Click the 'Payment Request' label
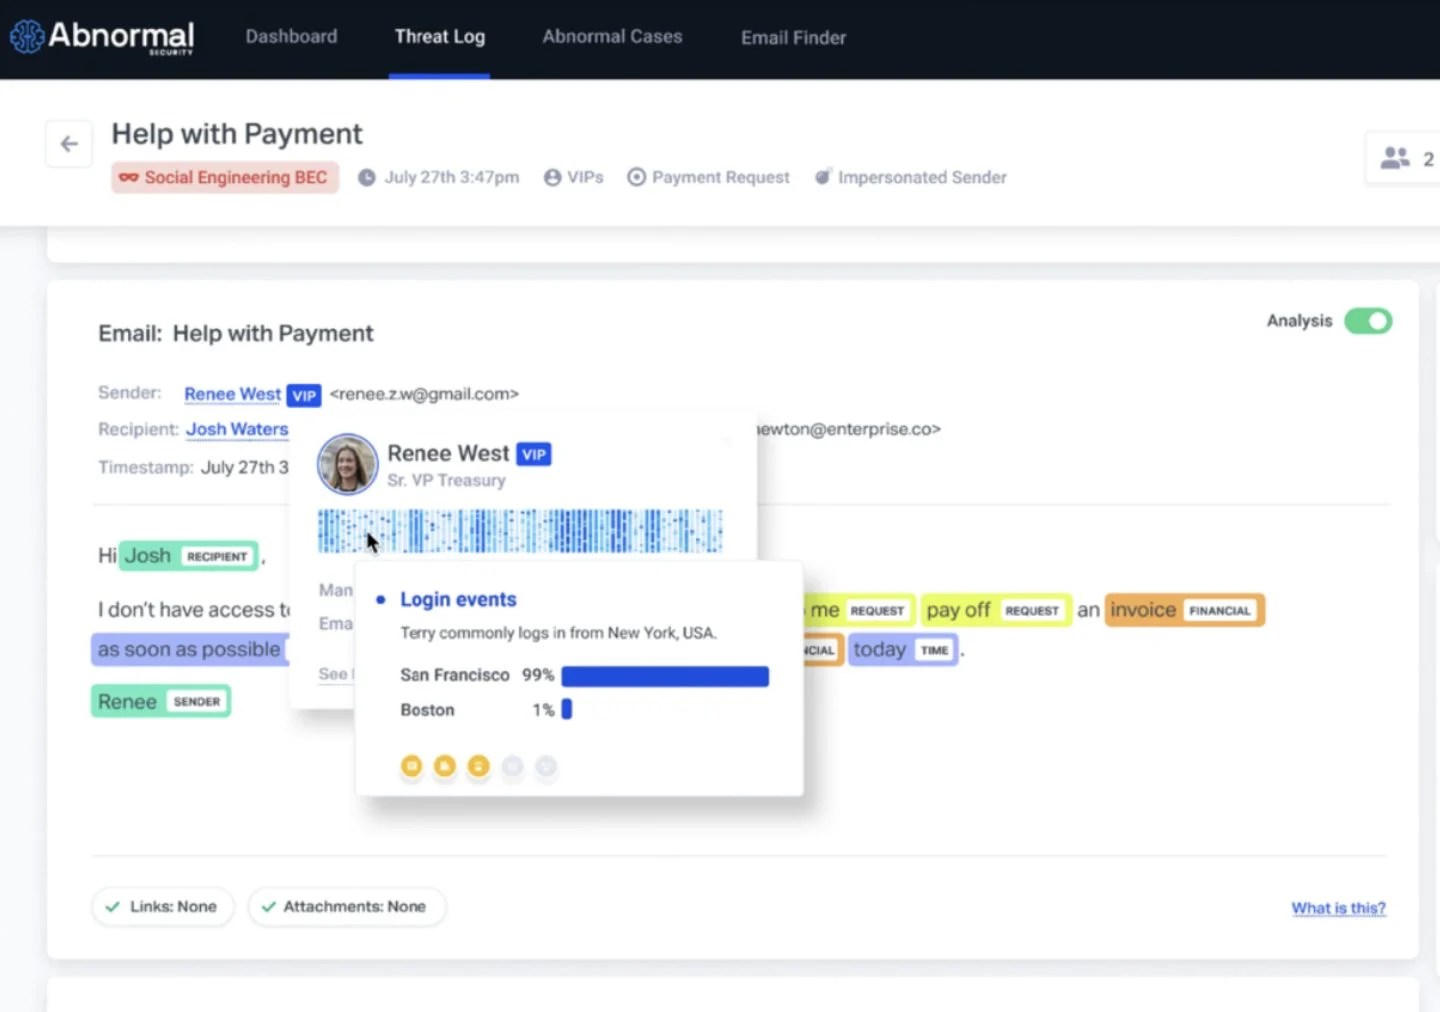1440x1012 pixels. [x=721, y=177]
